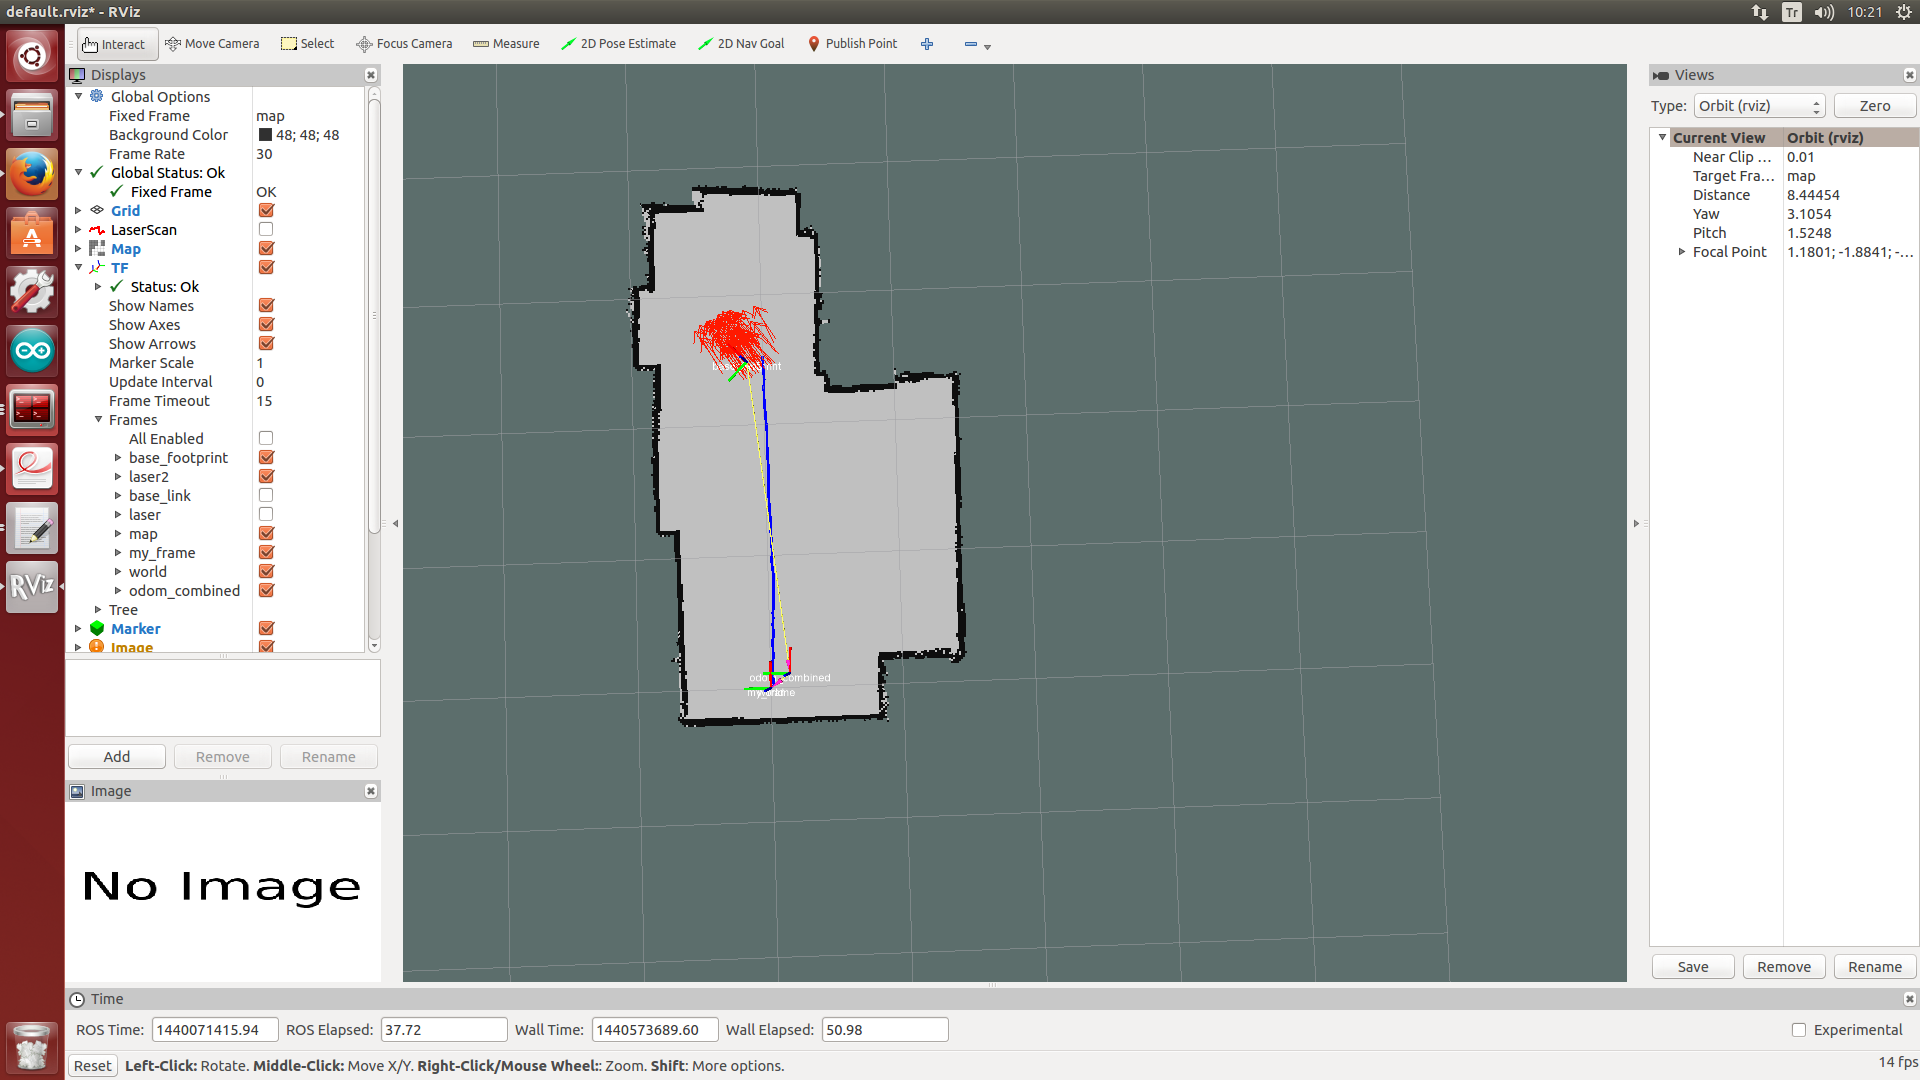Click the Distance value 8.44454
The width and height of the screenshot is (1920, 1080).
(x=1813, y=195)
